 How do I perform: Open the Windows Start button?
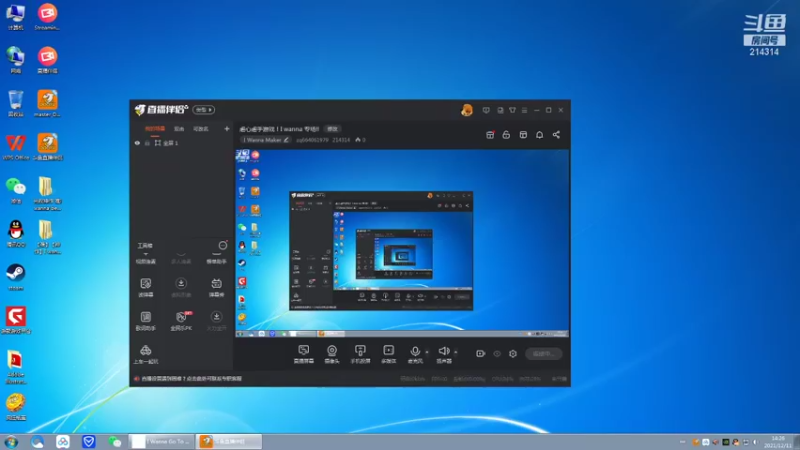pos(11,442)
